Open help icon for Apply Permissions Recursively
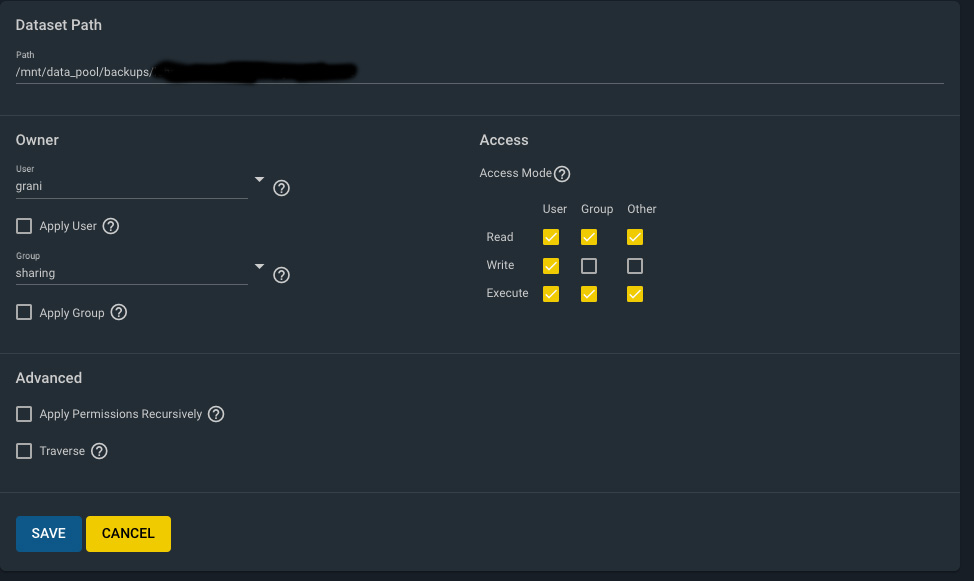974x581 pixels. [x=216, y=414]
